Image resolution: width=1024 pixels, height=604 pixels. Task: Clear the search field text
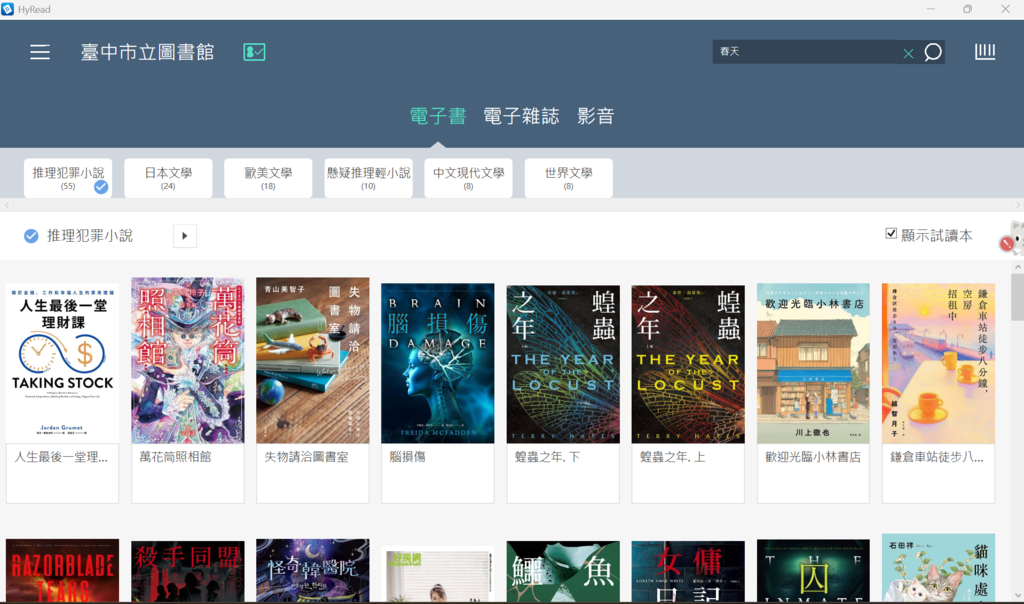(x=908, y=54)
